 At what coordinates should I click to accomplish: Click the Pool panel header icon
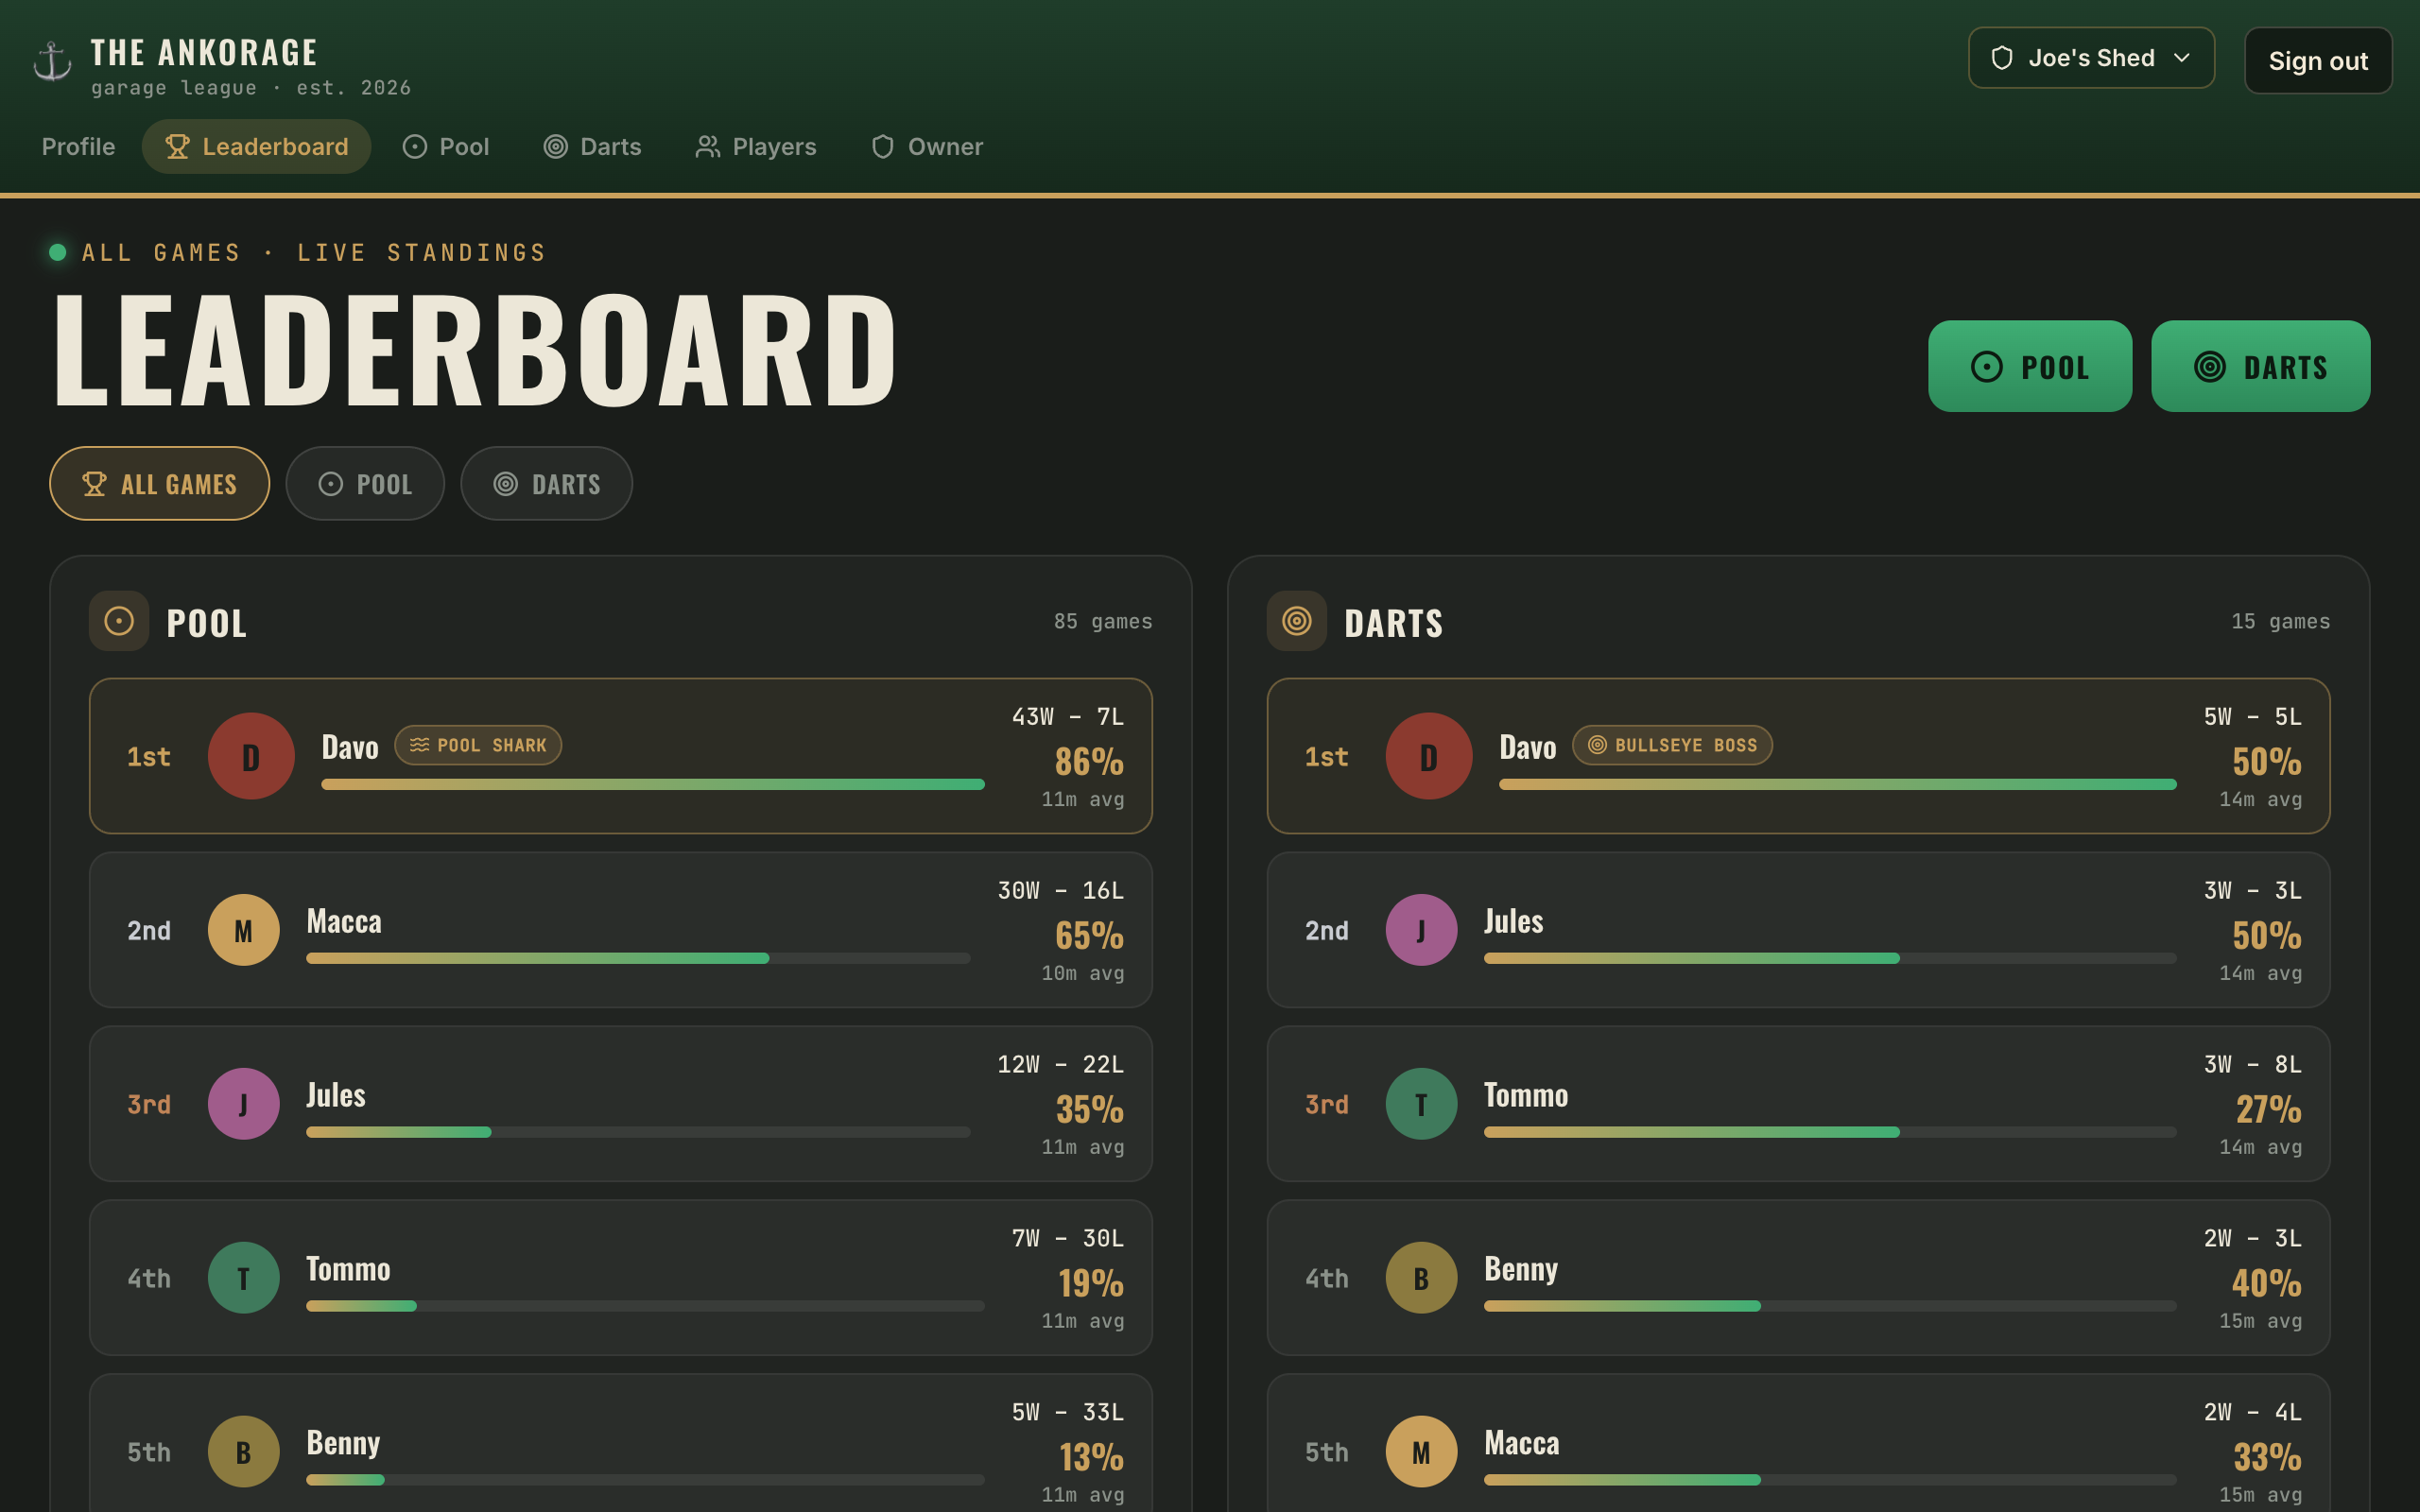[119, 621]
